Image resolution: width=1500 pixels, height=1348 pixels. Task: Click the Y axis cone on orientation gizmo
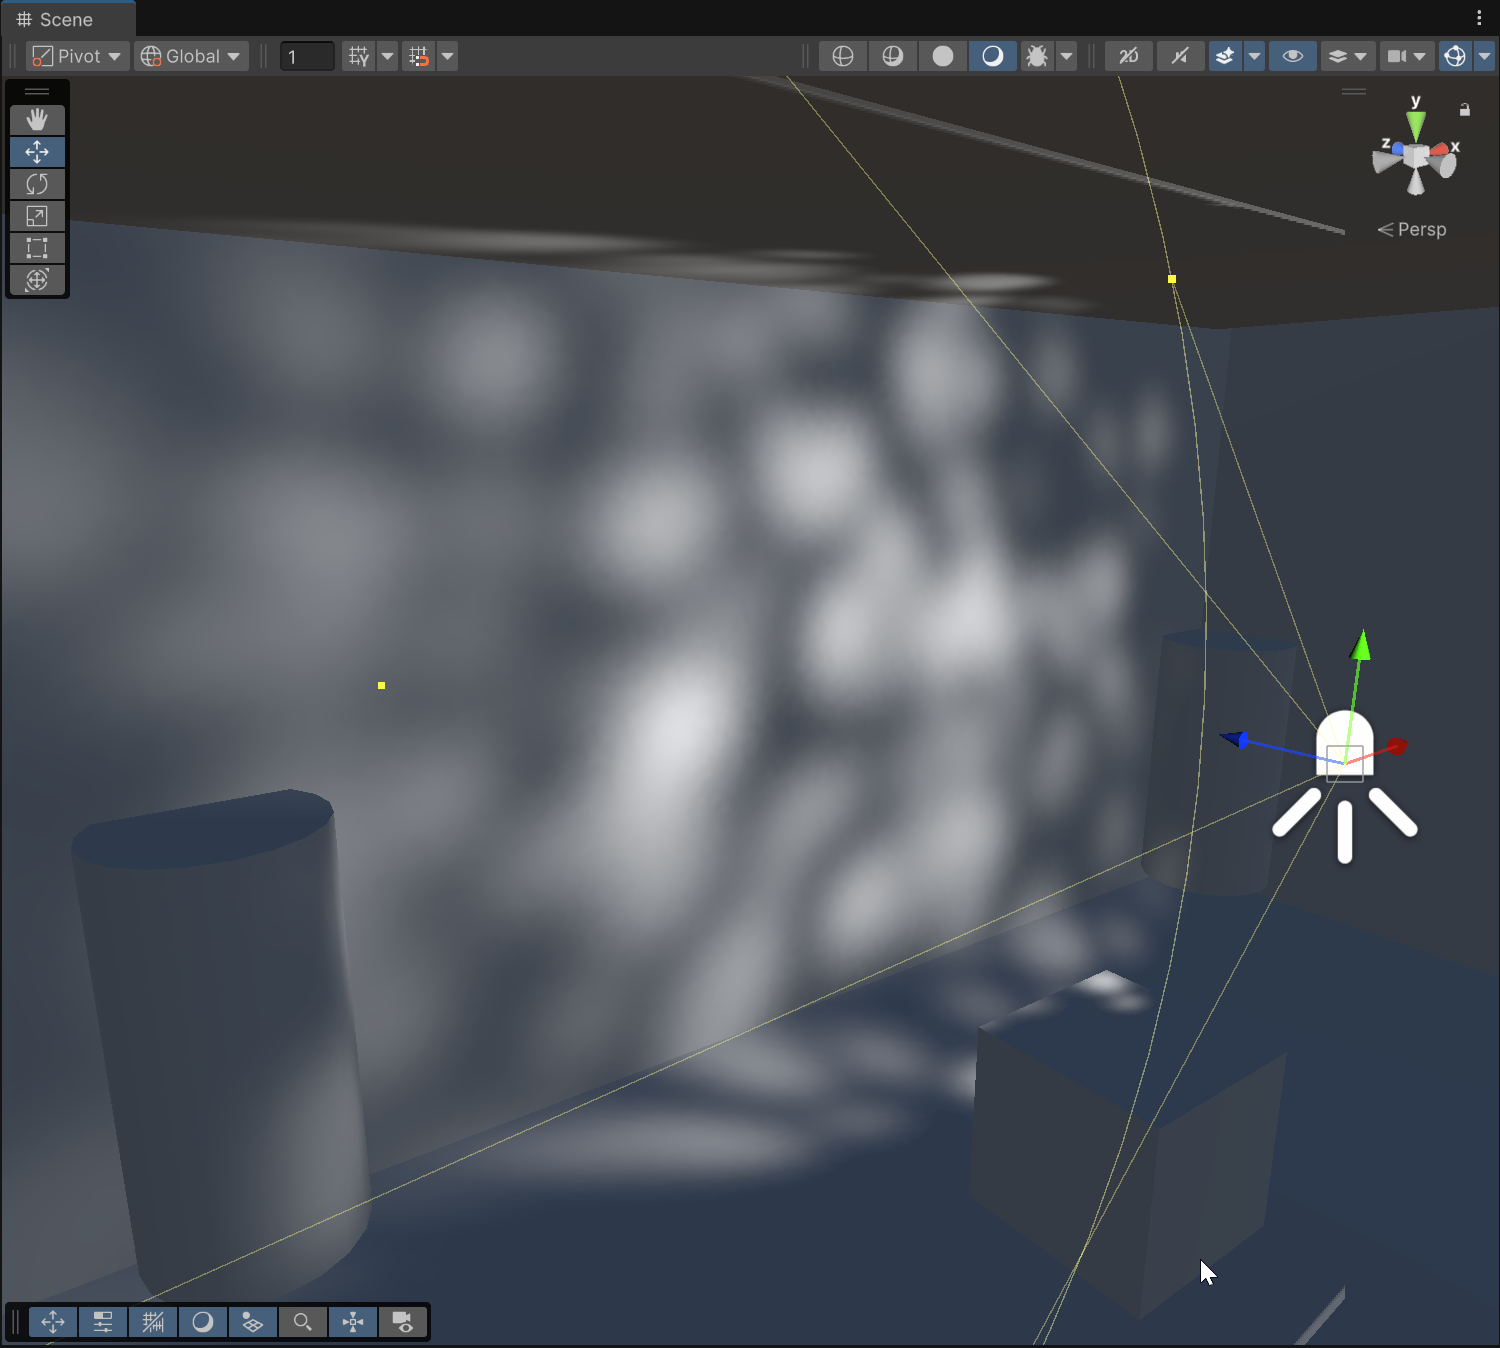[1416, 126]
